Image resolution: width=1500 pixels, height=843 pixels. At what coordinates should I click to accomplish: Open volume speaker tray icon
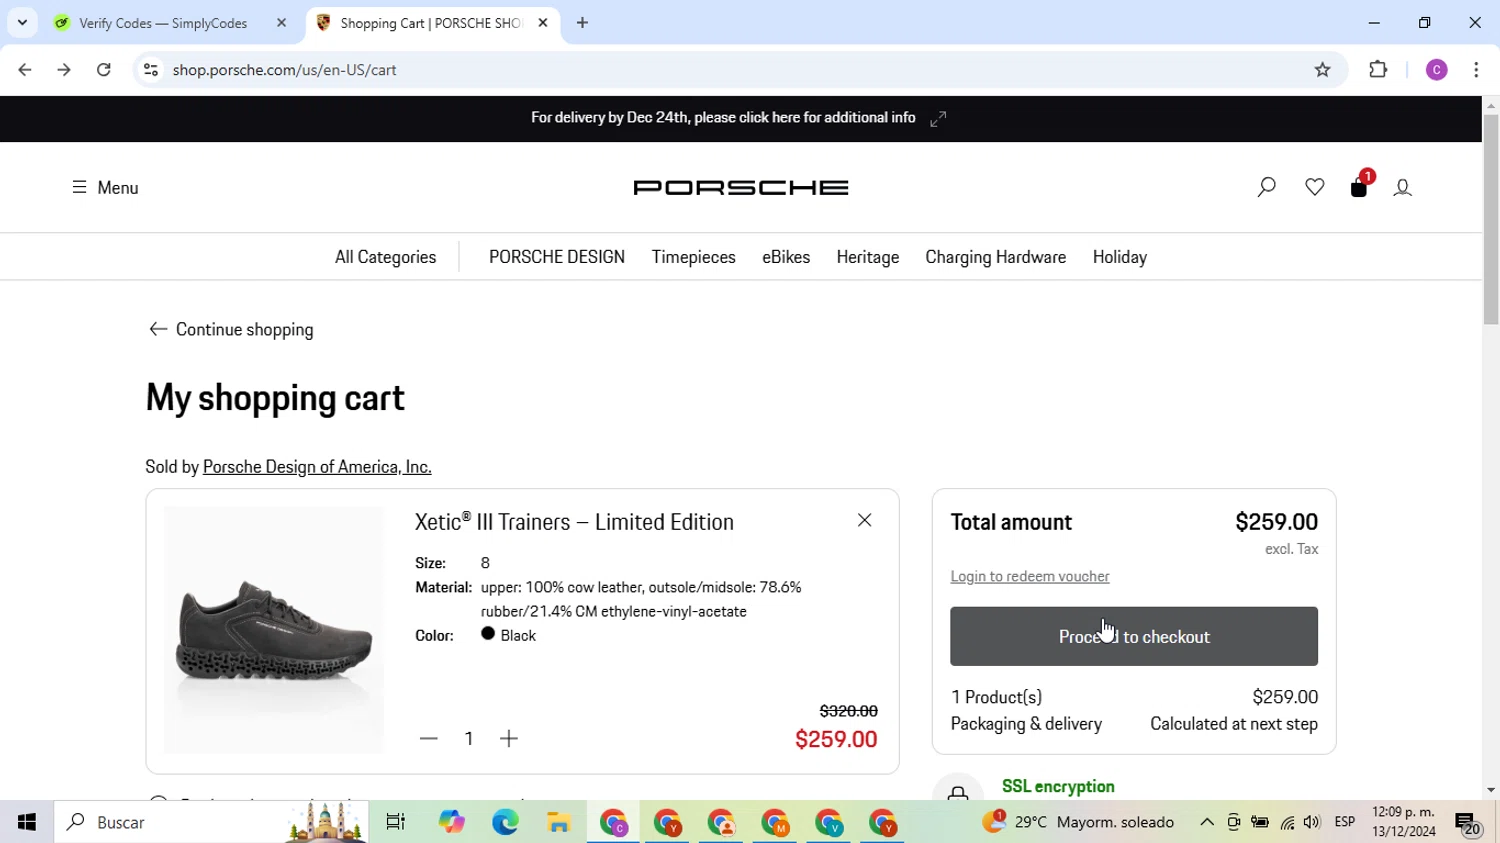point(1312,822)
